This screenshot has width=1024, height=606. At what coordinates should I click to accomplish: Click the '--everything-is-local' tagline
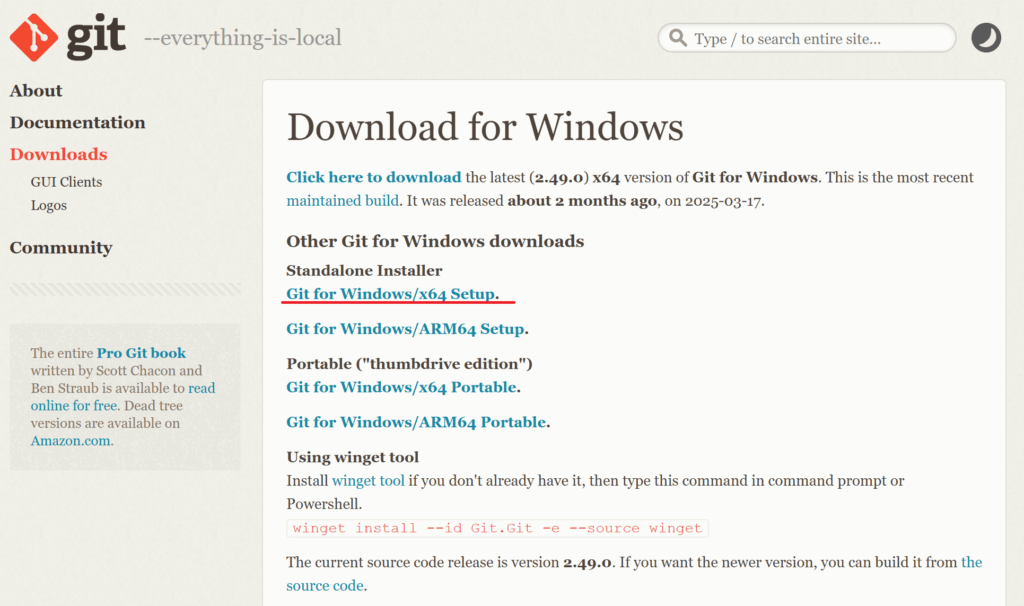click(243, 38)
